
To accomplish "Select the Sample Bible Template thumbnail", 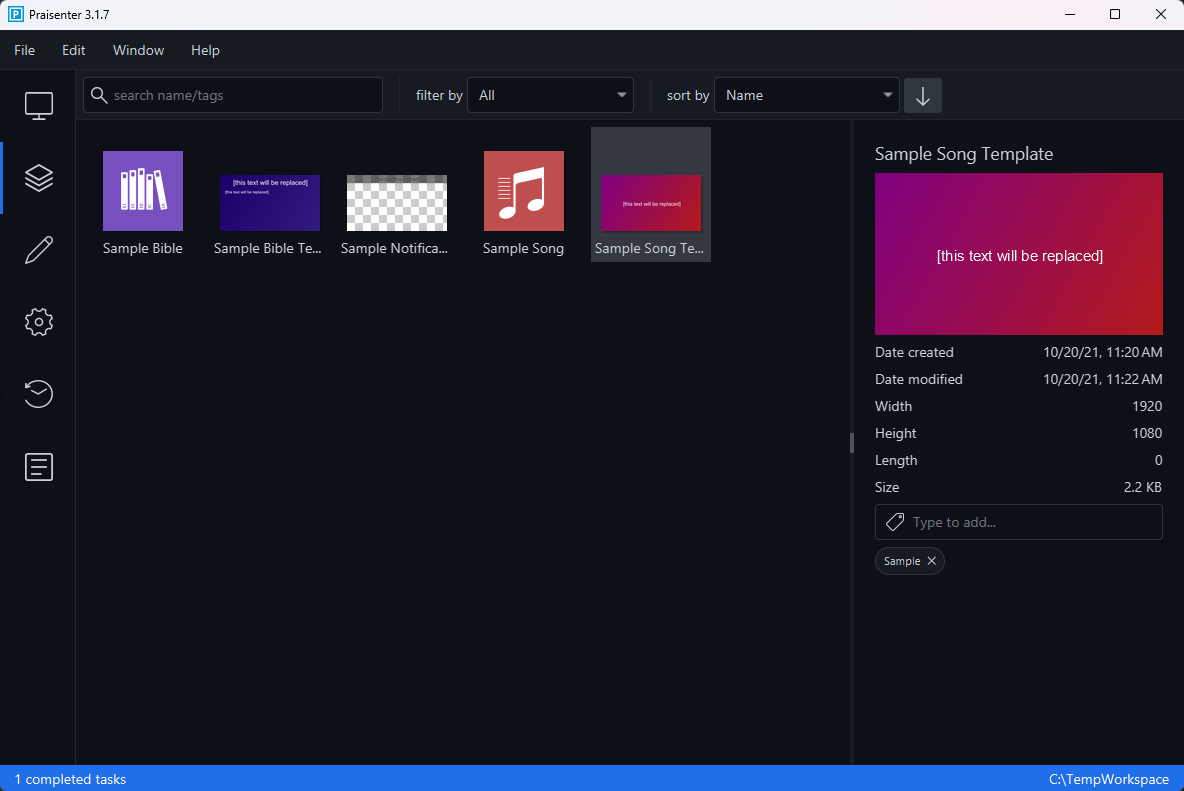I will [x=269, y=203].
